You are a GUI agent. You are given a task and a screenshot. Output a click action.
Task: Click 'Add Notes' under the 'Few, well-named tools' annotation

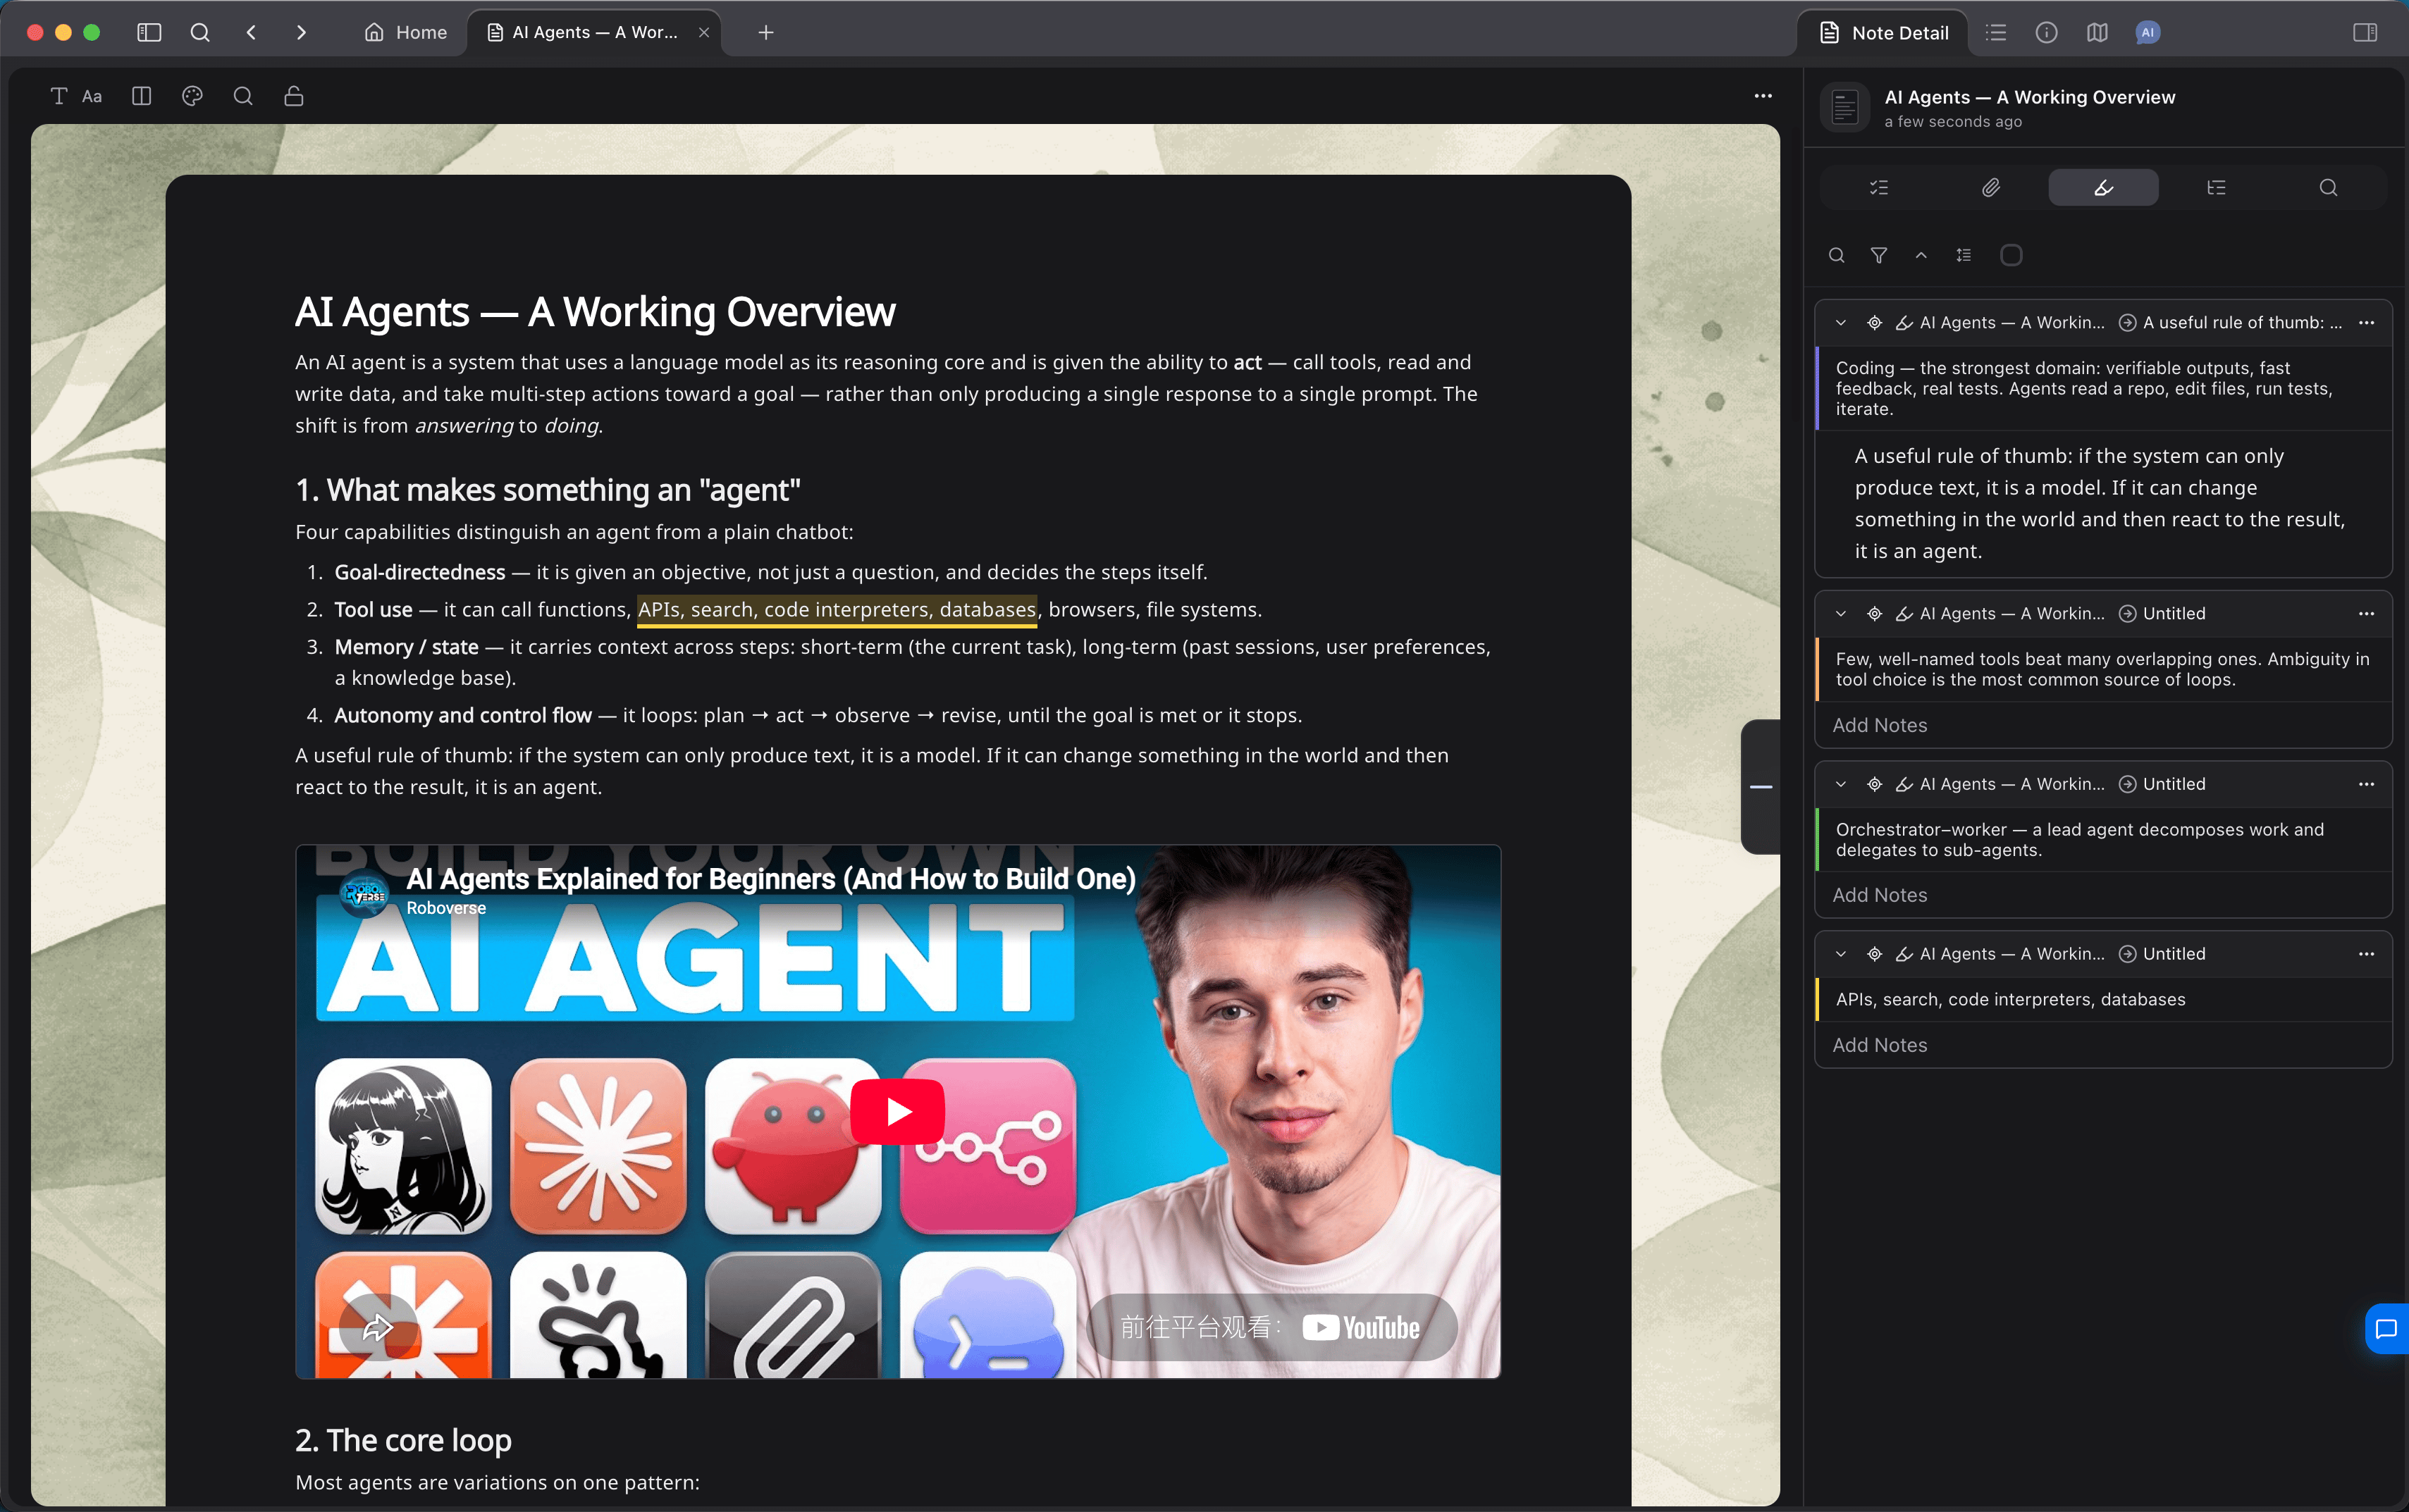[x=1880, y=725]
